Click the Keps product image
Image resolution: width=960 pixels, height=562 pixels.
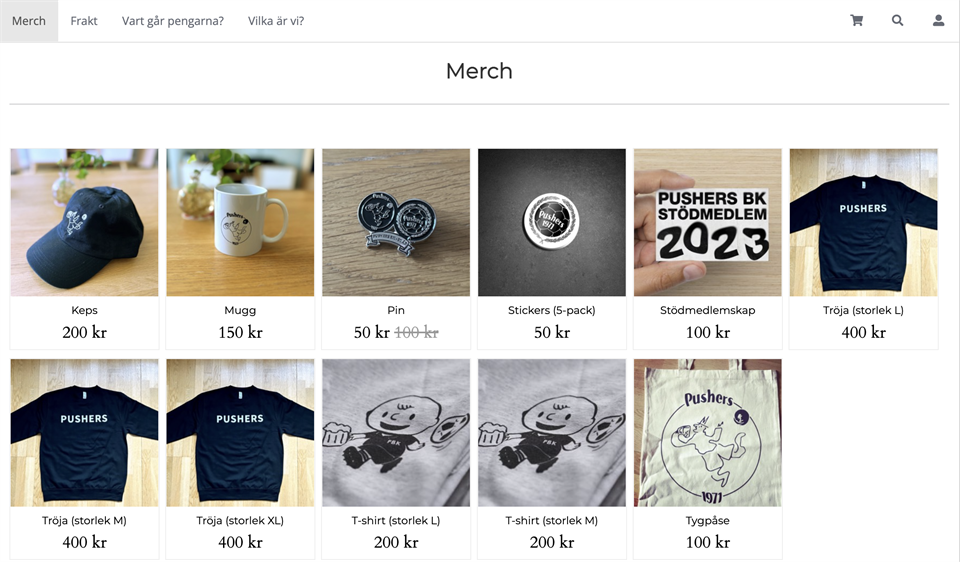tap(84, 222)
